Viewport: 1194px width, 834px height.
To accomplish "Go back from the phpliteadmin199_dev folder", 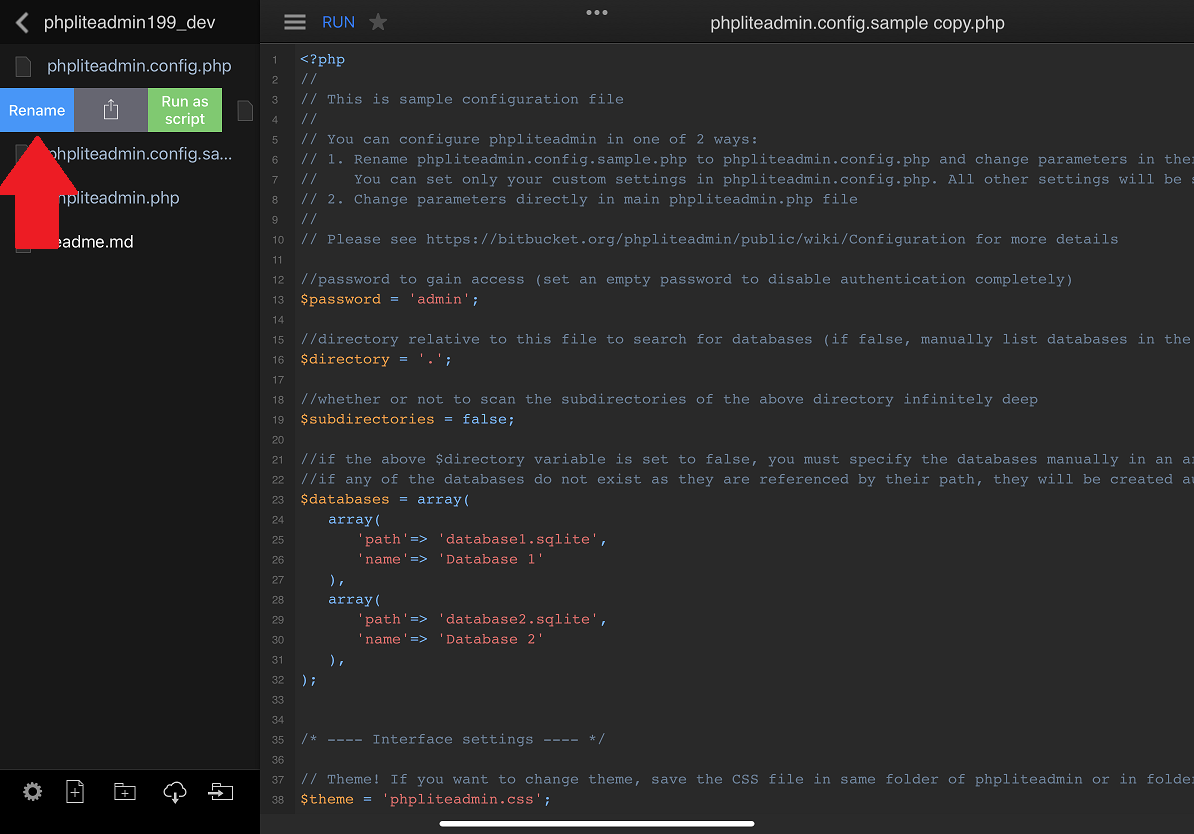I will coord(22,23).
